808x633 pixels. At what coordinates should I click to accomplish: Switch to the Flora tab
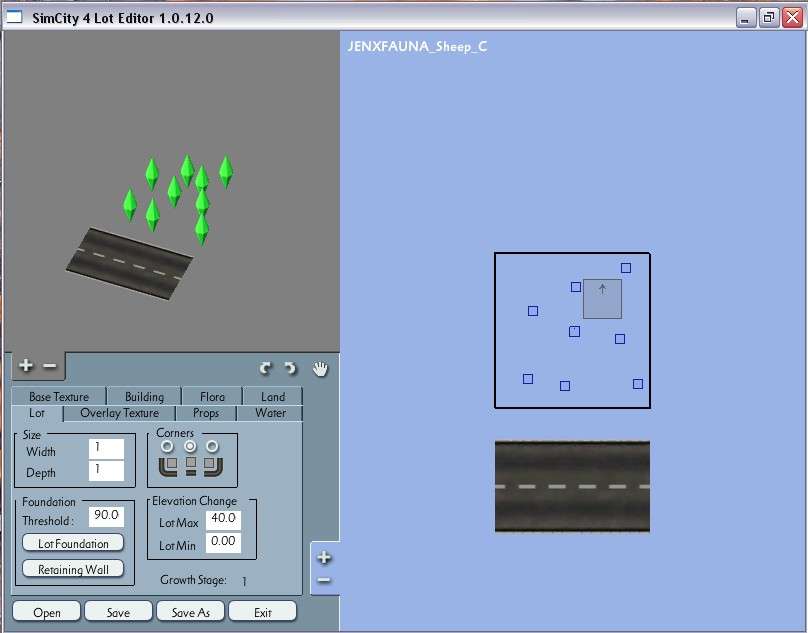click(212, 396)
